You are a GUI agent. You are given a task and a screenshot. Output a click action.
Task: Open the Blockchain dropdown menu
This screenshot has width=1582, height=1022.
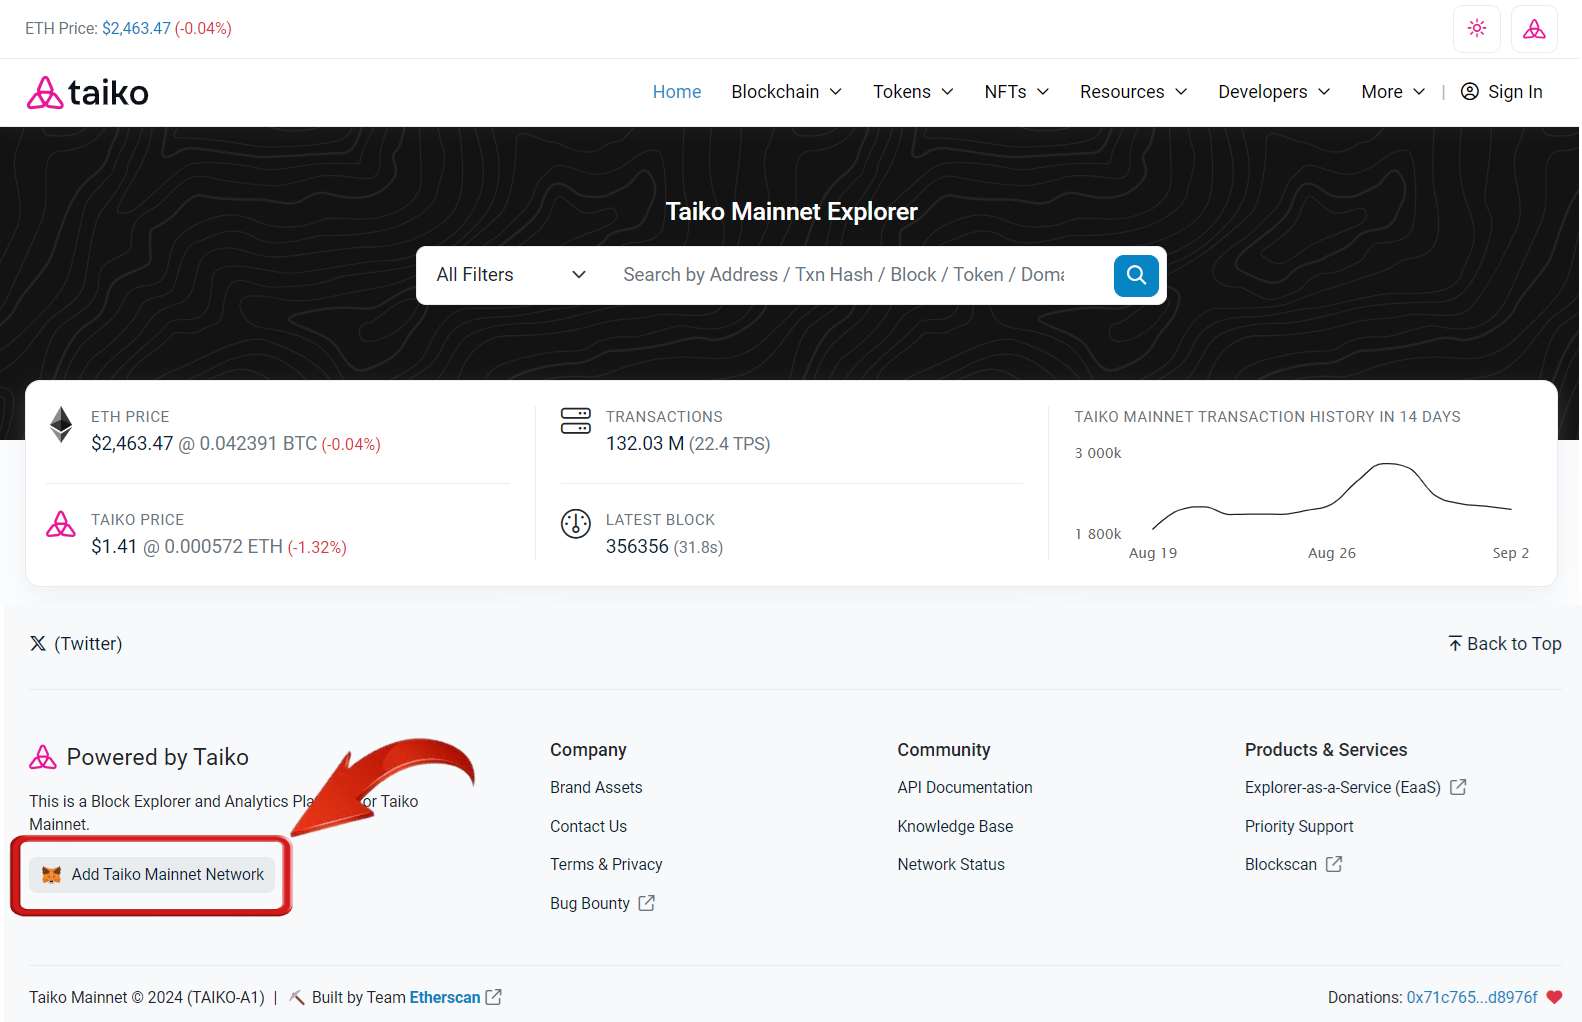pos(786,92)
